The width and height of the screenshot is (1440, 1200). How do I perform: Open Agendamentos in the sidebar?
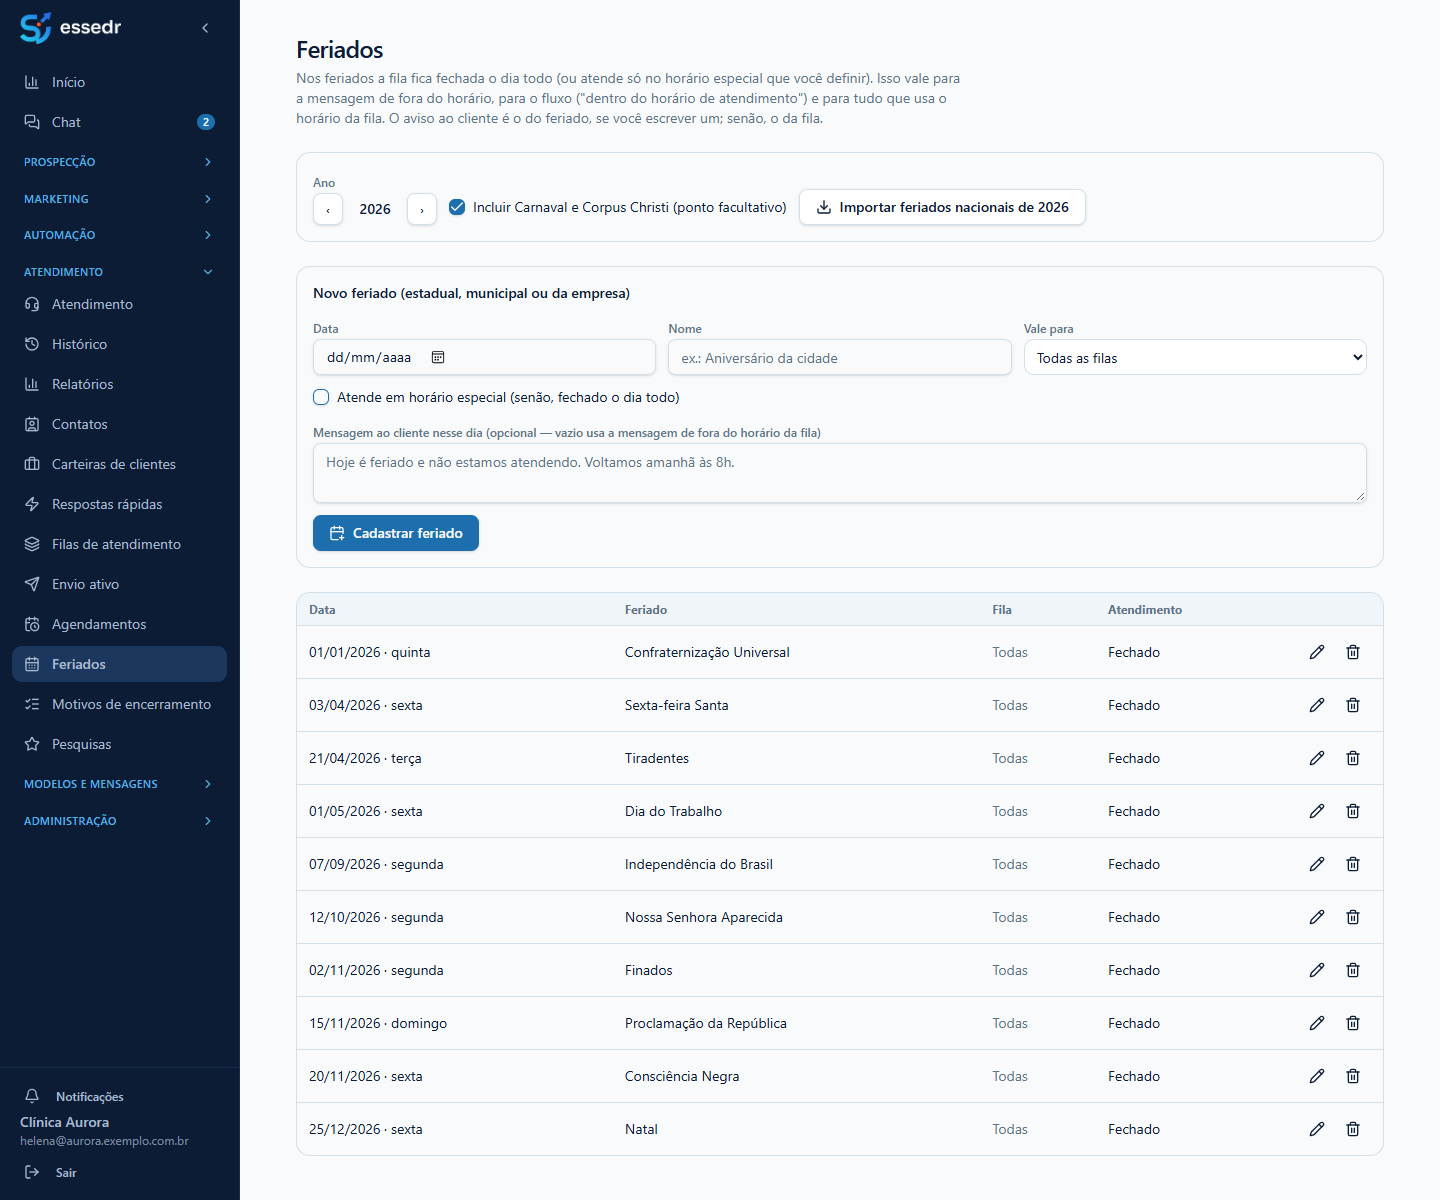119,624
